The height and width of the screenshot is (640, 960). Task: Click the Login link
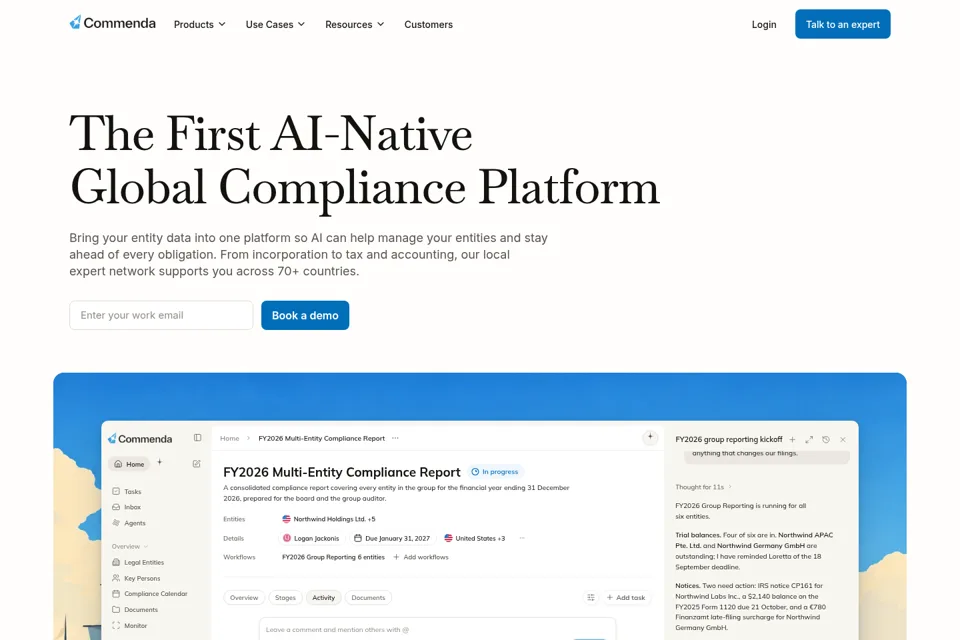(764, 24)
